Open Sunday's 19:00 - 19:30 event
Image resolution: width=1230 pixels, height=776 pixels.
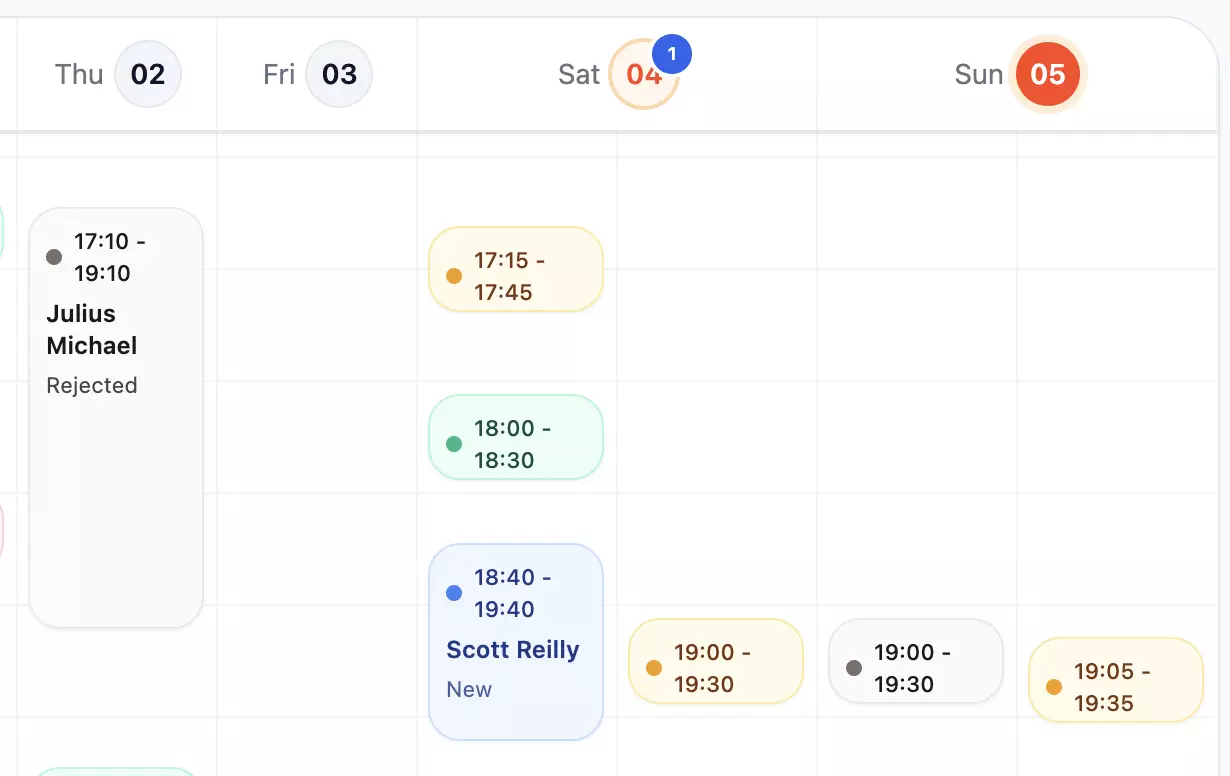[x=916, y=661]
